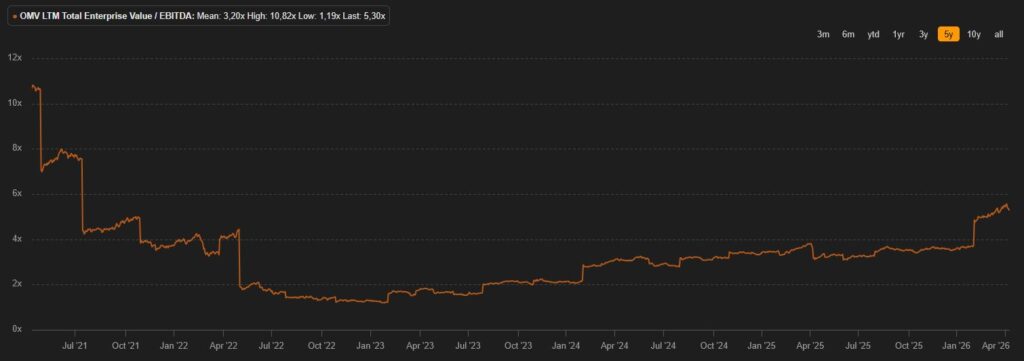Screen dimensions: 1024x361
Task: Click the orange OMV legend dot
Action: (x=14, y=15)
